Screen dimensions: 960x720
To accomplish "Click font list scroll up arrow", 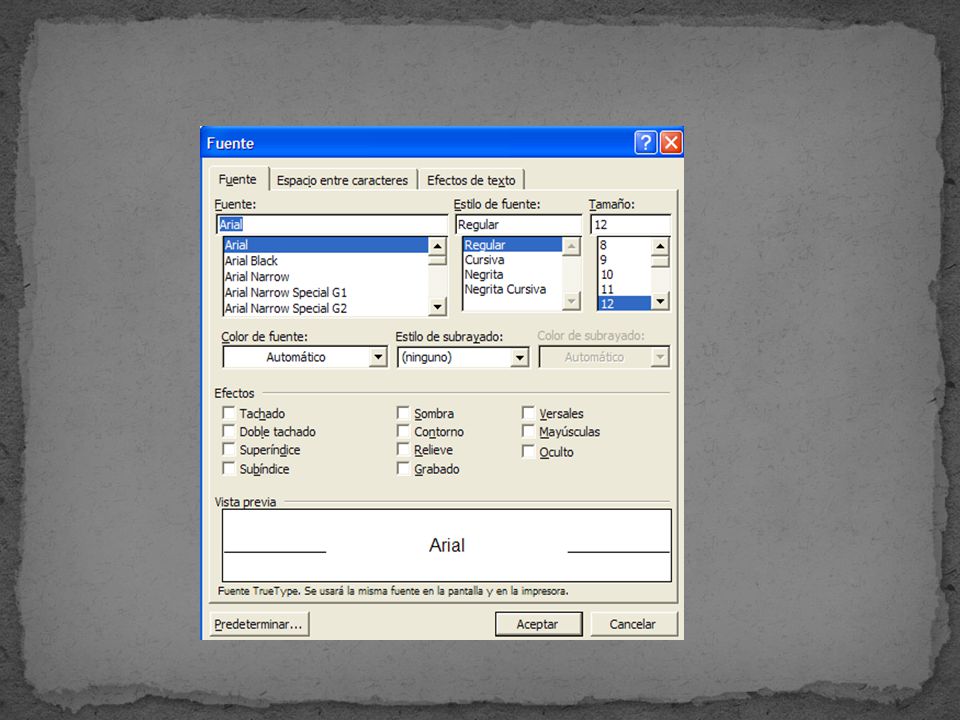I will click(x=437, y=246).
